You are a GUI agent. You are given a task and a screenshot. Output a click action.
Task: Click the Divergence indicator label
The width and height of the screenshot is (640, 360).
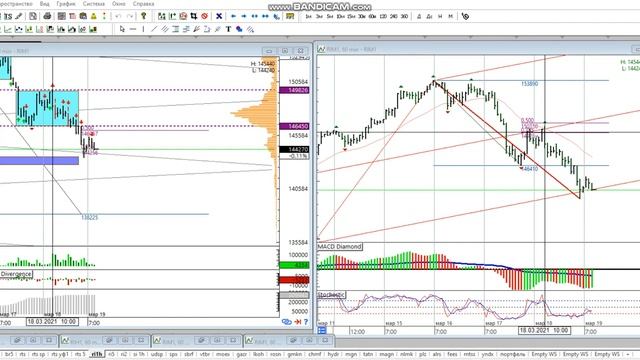coord(16,274)
